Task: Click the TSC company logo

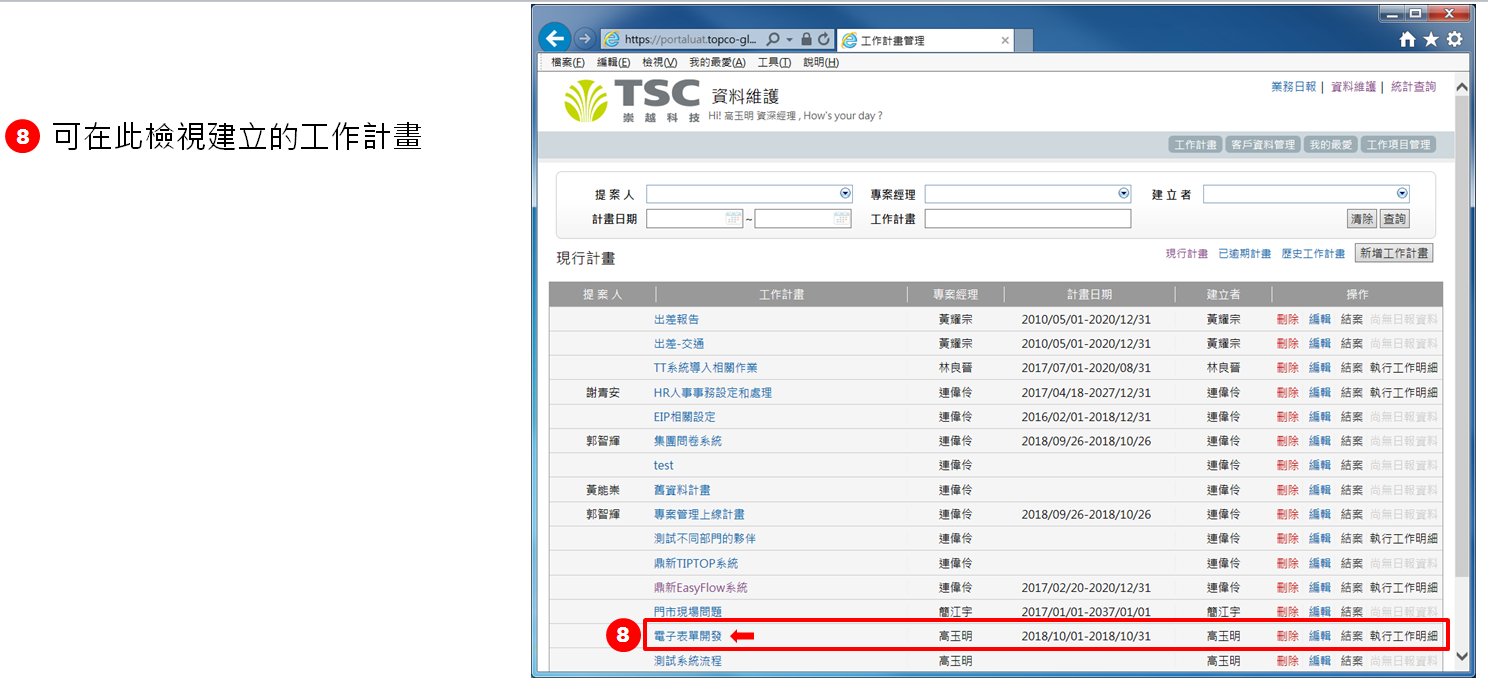Action: pos(632,101)
